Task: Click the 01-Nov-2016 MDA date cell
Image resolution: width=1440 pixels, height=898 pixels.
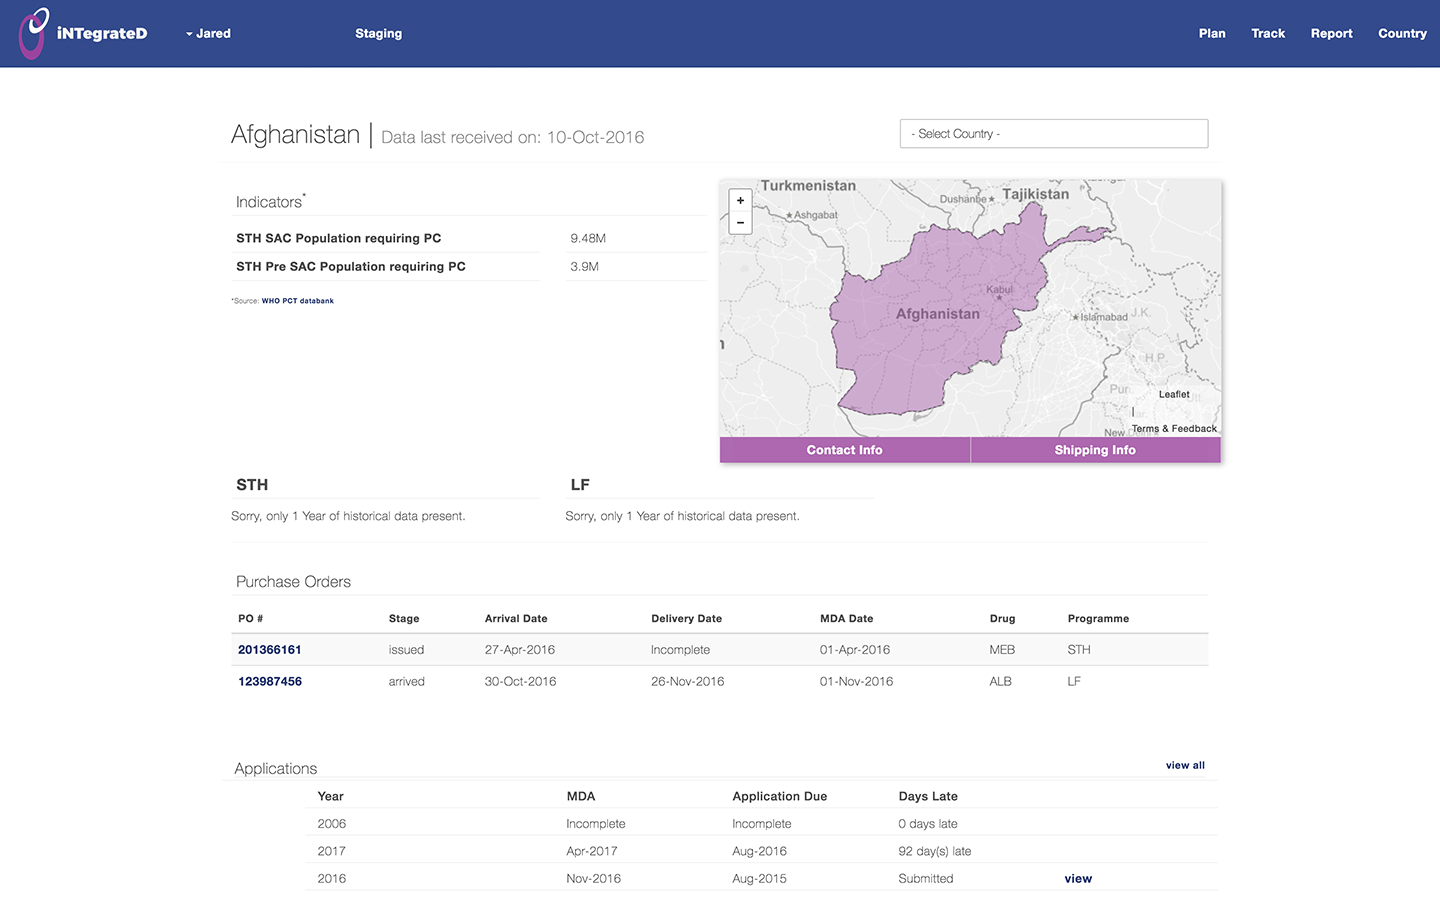Action: click(856, 682)
